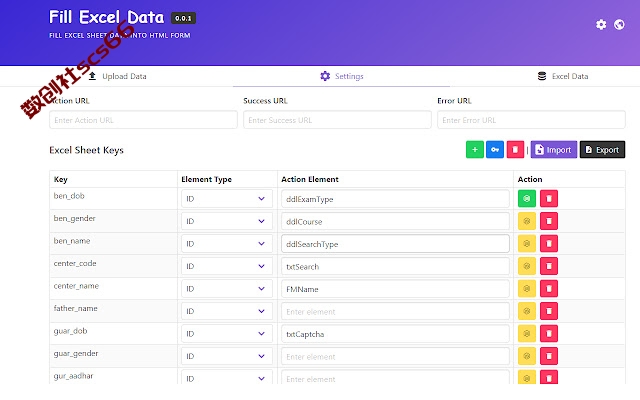Open Element Type dropdown for guar_dob
The image size is (640, 400).
click(227, 333)
